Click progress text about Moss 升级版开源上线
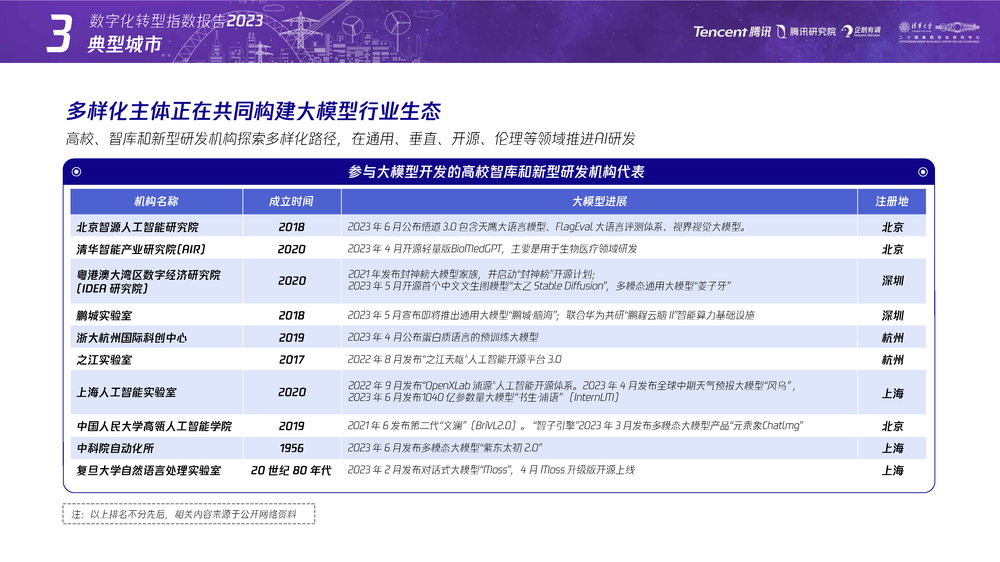The height and width of the screenshot is (562, 1000). (x=491, y=470)
